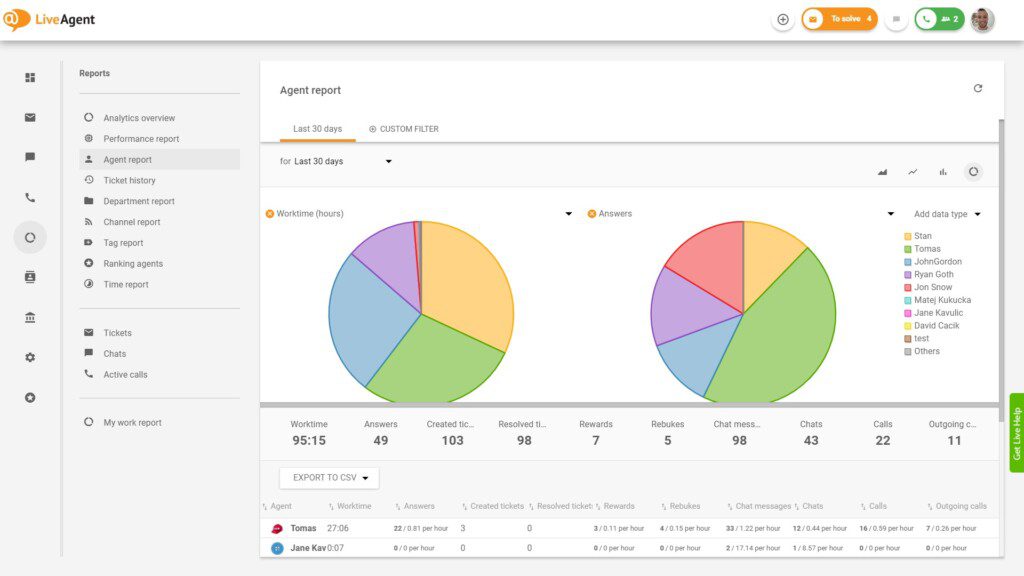Click the plus icon in top bar

[783, 19]
